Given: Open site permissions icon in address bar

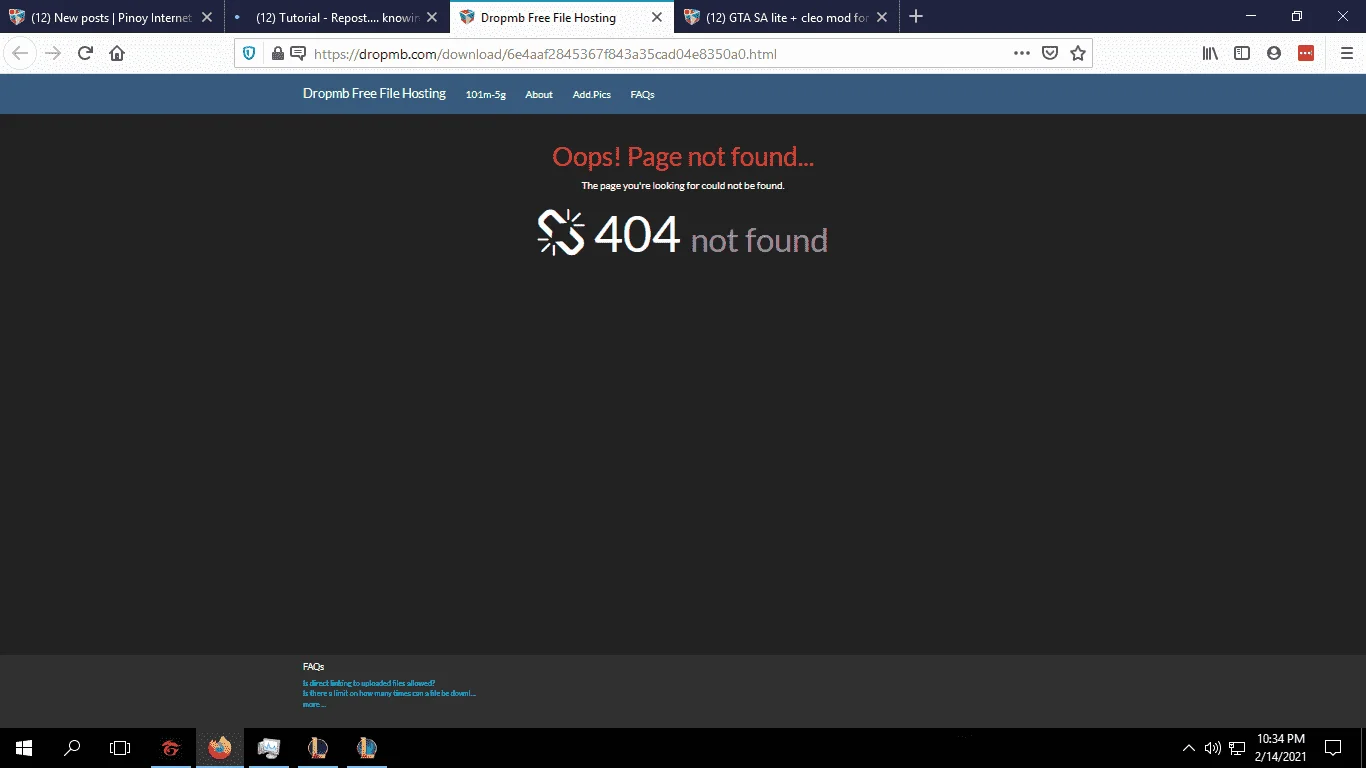Looking at the screenshot, I should 297,54.
